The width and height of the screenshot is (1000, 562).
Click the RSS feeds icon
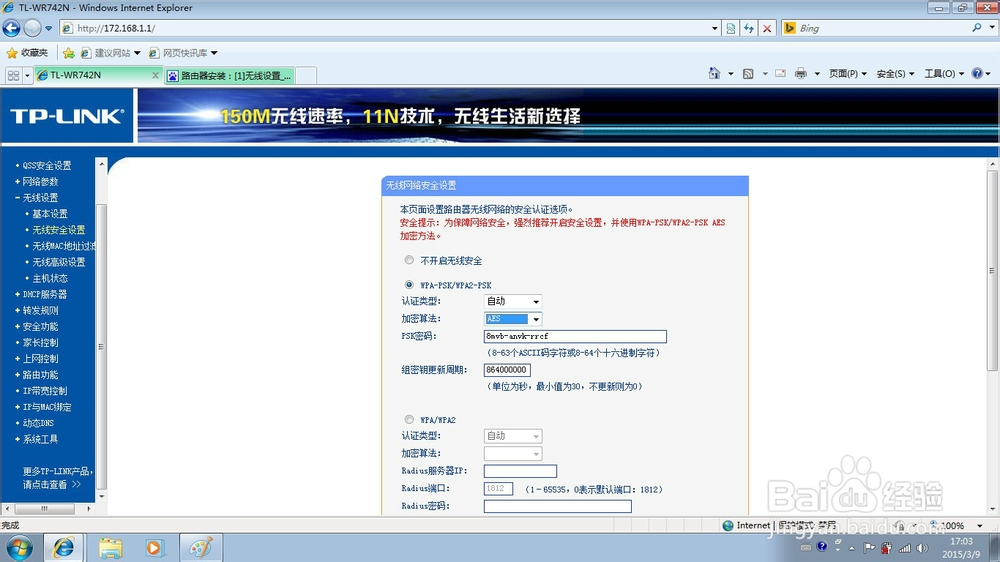(748, 74)
